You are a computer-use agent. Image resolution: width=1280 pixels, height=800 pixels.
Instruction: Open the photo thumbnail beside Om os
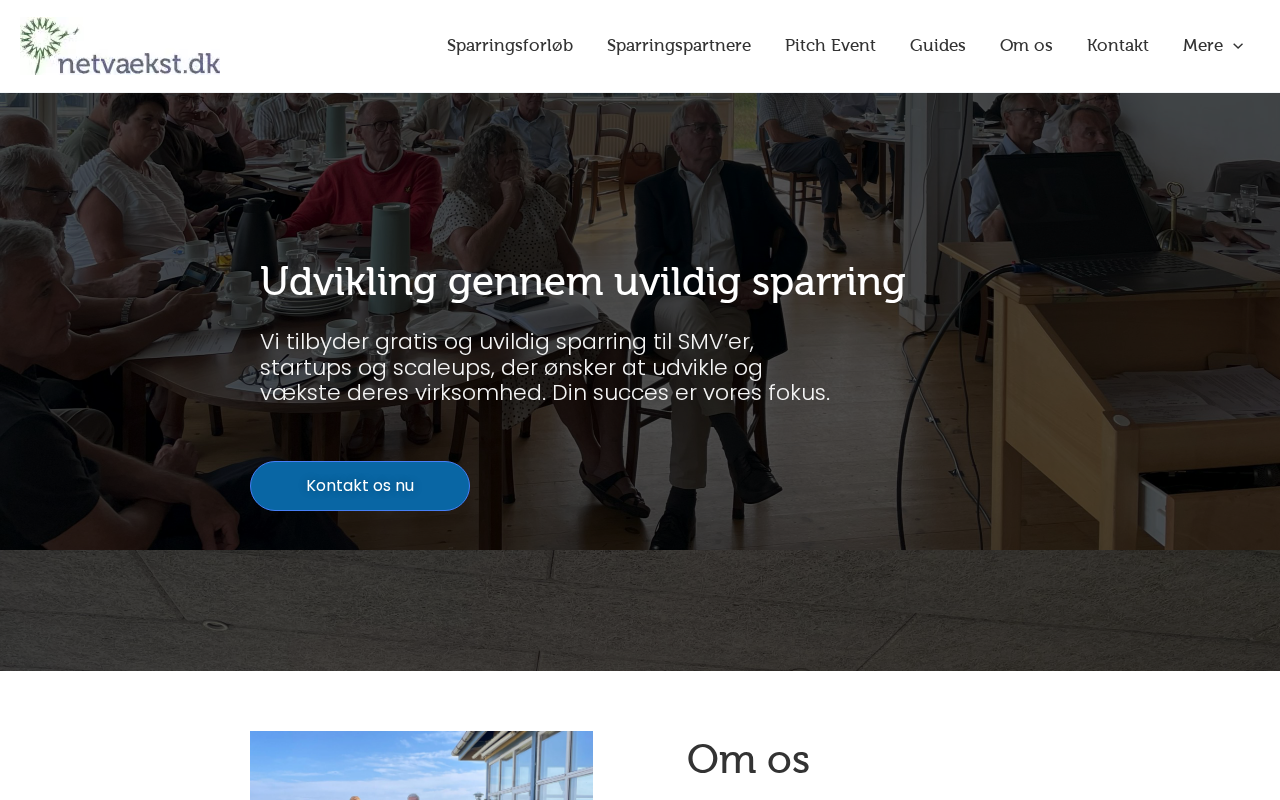tap(421, 765)
